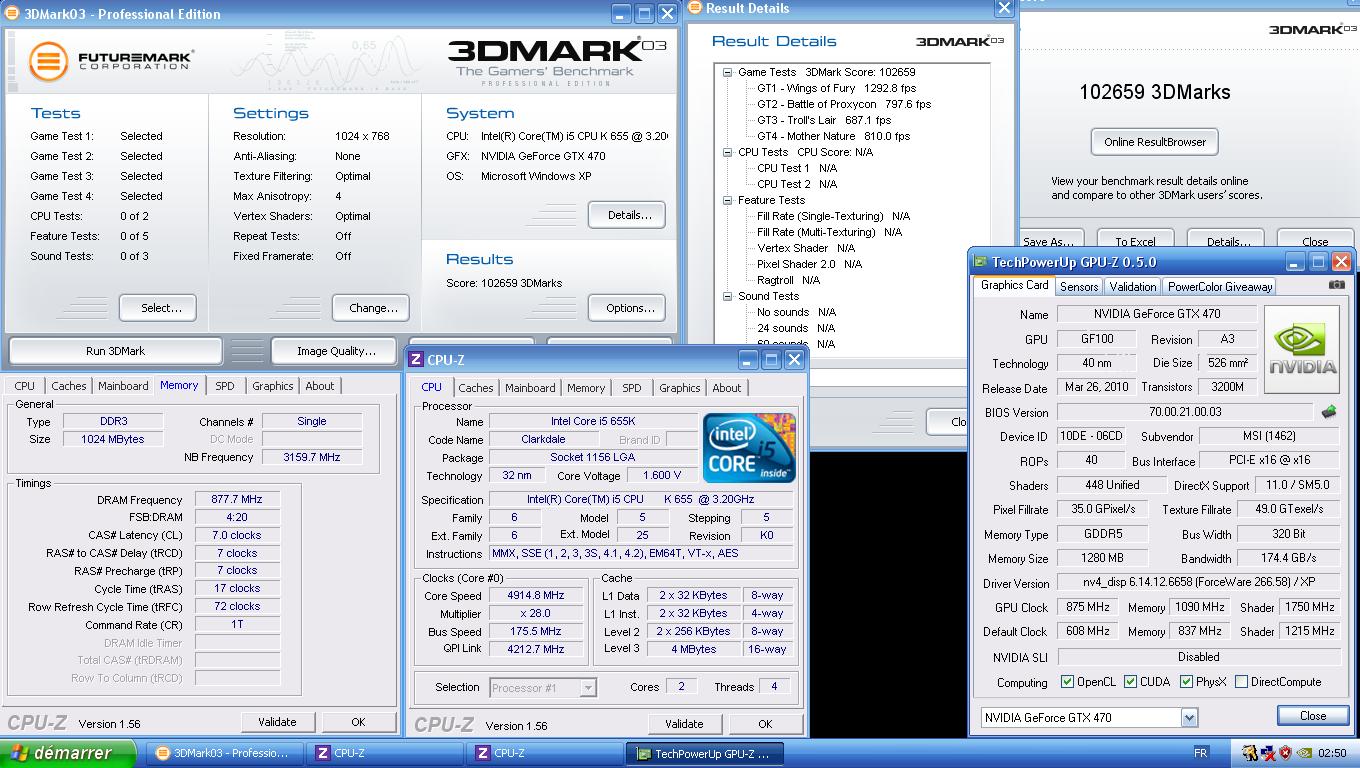1360x768 pixels.
Task: Open the GPU selector dropdown in GPU-Z
Action: pos(1189,717)
